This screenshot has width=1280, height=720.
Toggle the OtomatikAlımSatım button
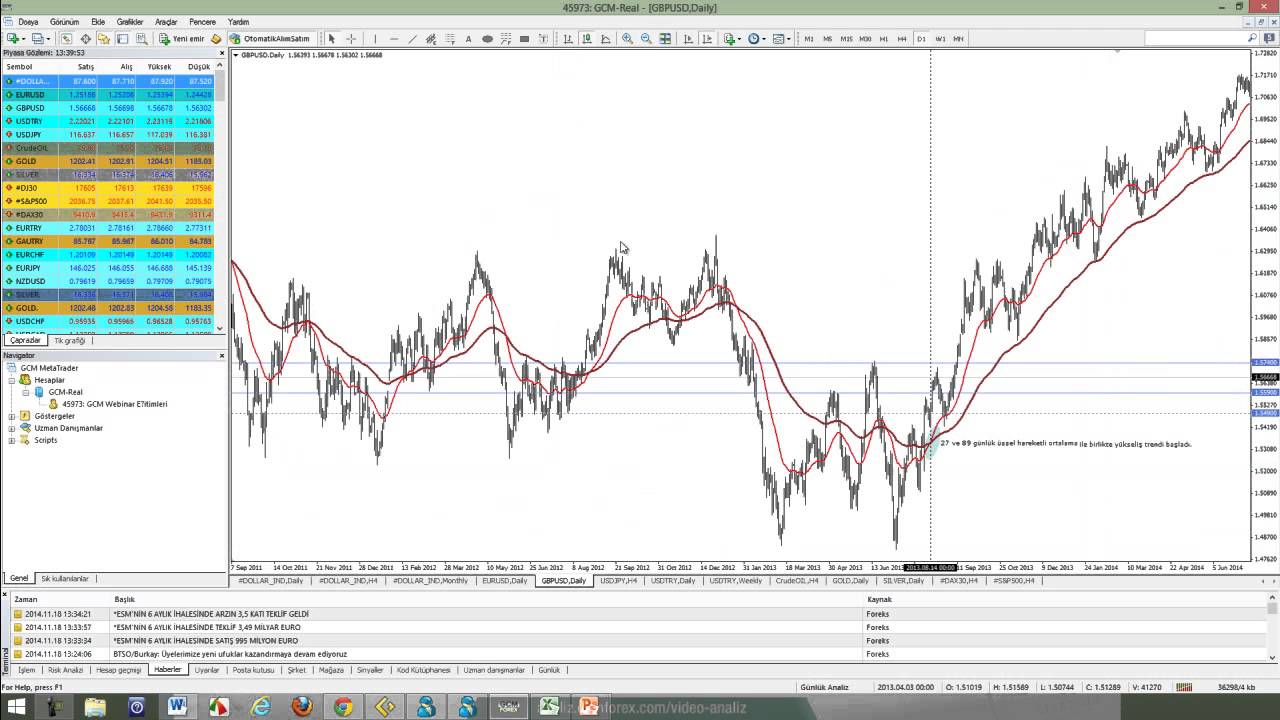coord(270,39)
